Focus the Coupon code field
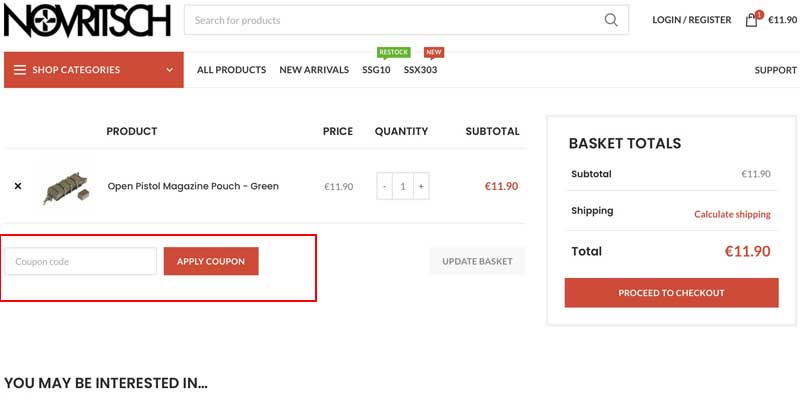This screenshot has width=800, height=400. [81, 261]
